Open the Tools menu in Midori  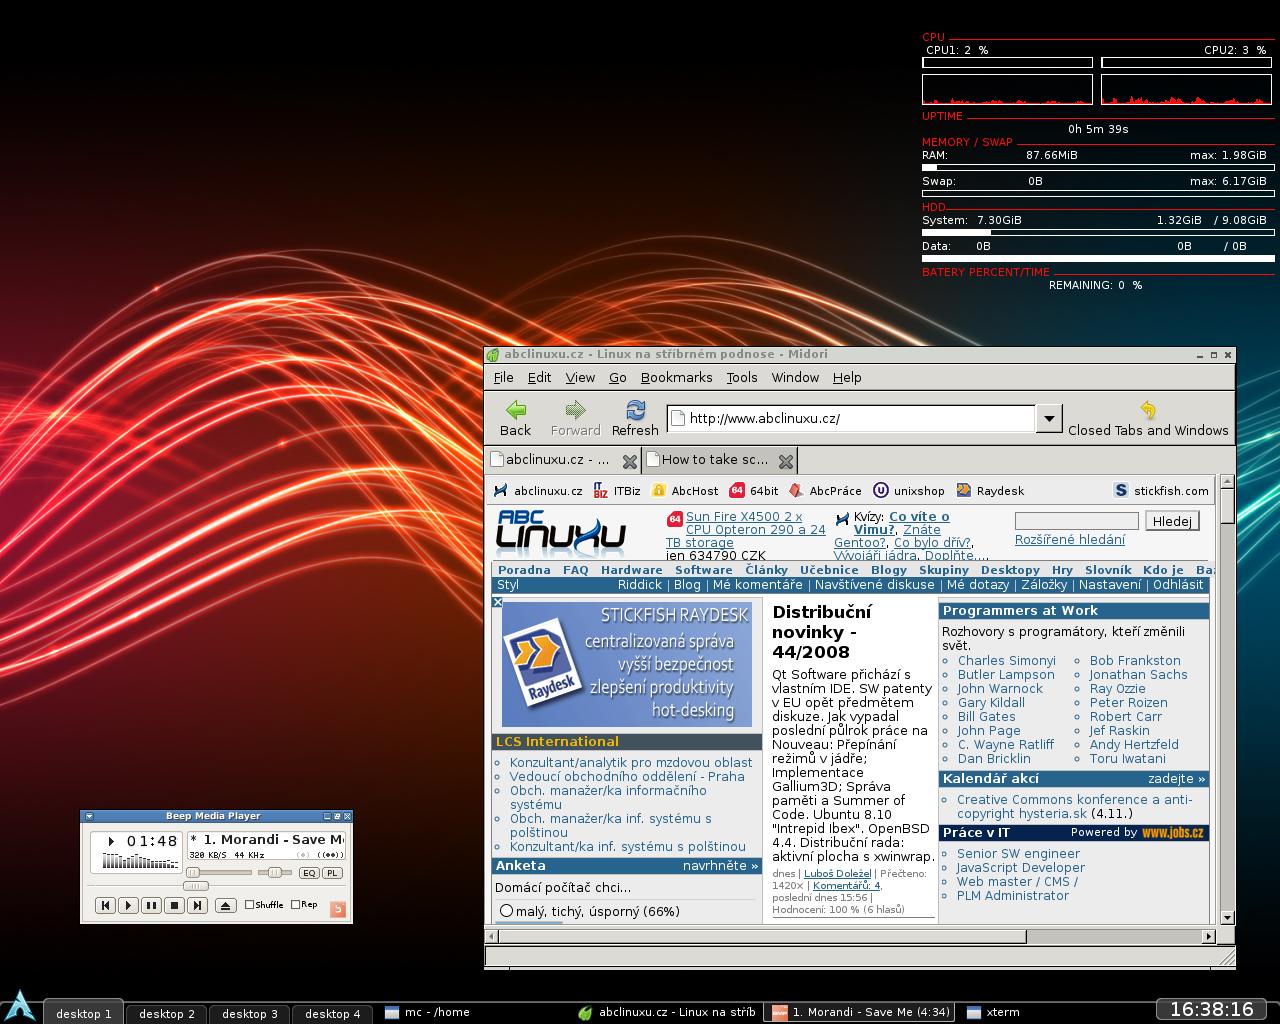tap(742, 377)
